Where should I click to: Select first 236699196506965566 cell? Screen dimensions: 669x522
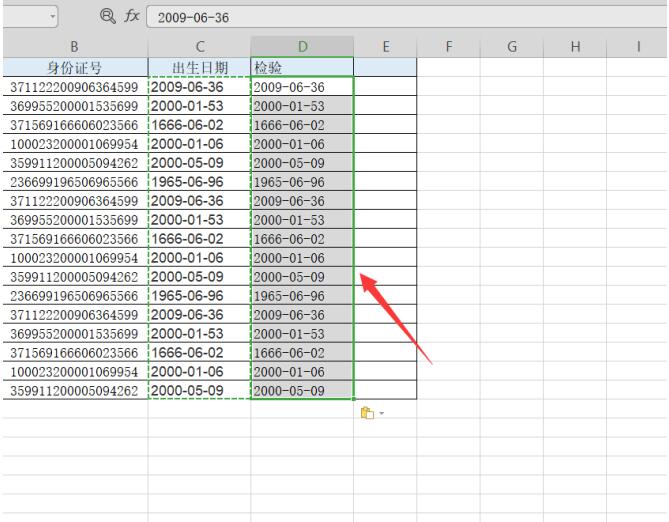tap(75, 181)
